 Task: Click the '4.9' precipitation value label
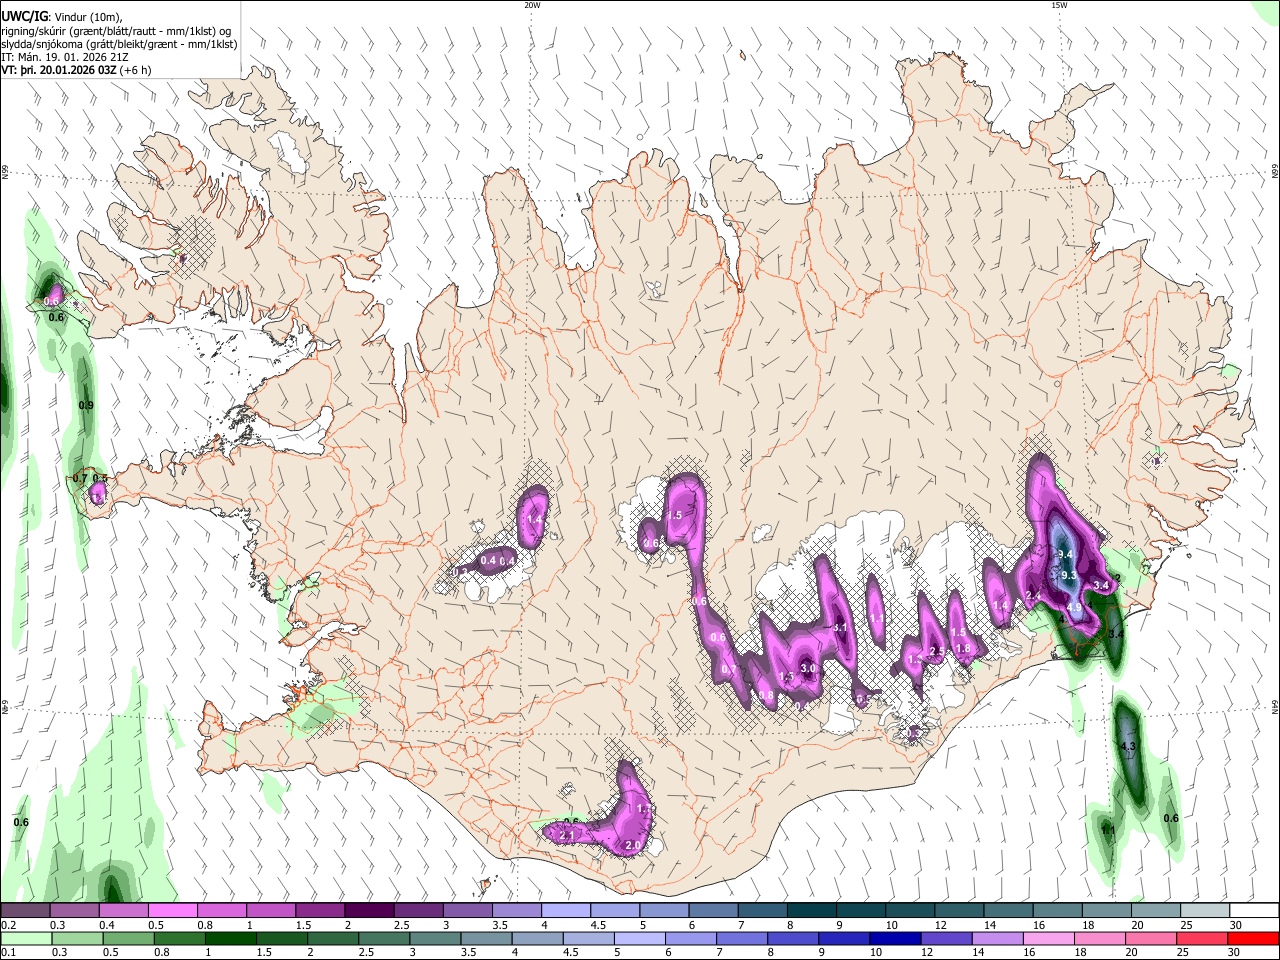(x=1075, y=607)
